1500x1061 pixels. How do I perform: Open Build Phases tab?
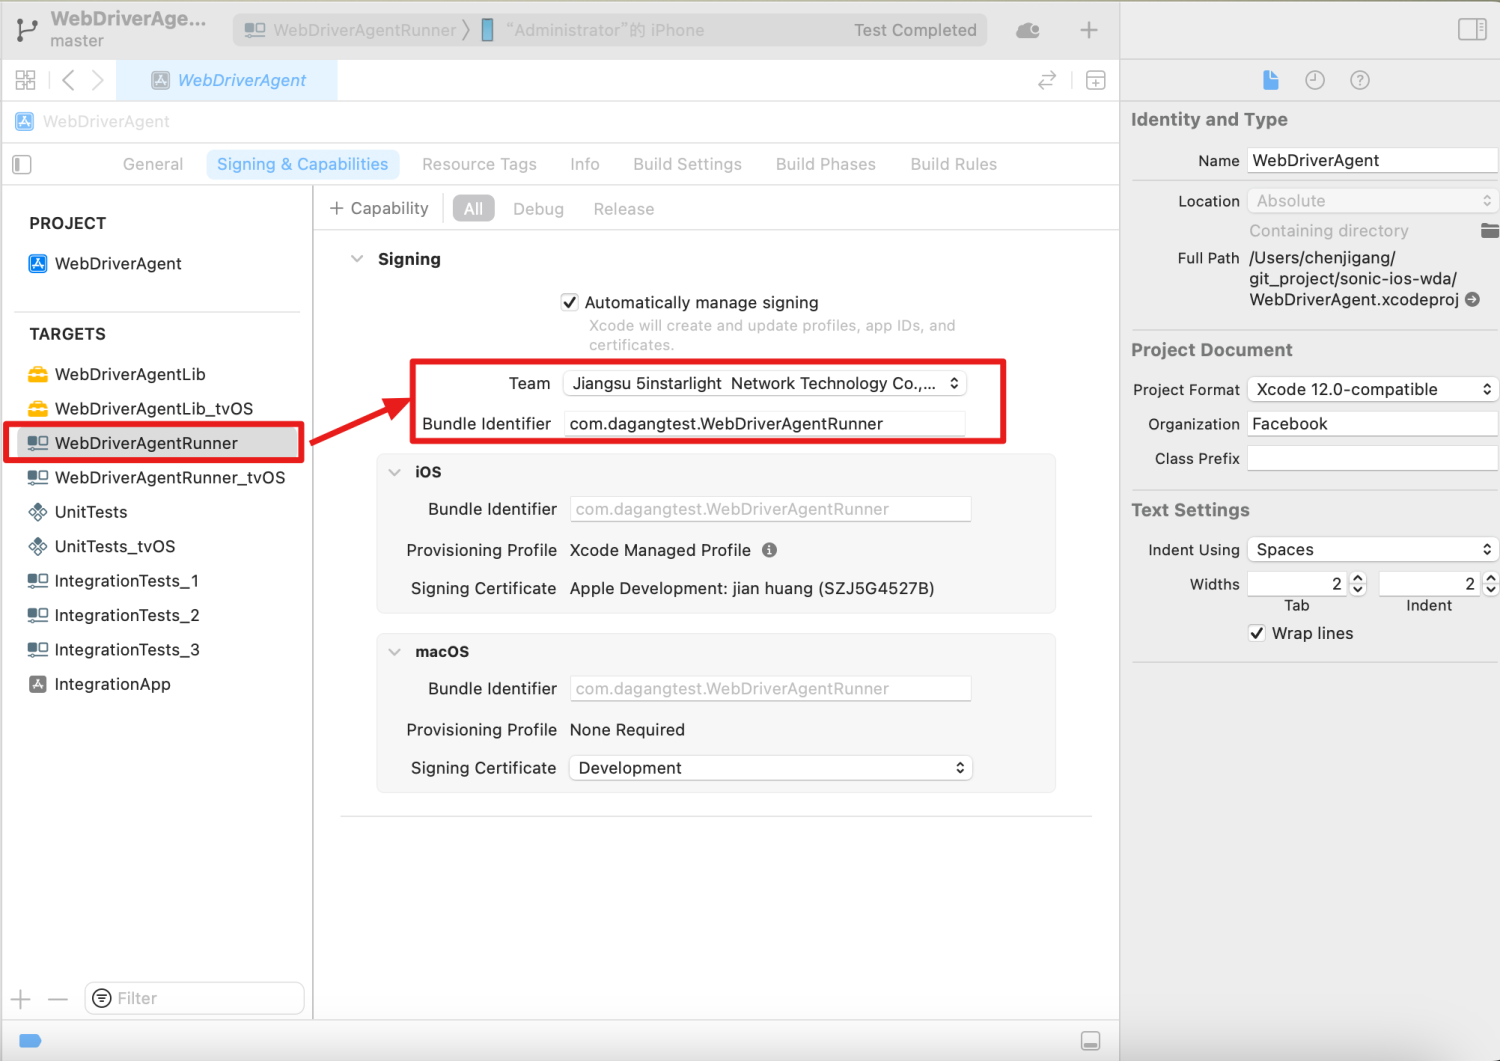pos(826,164)
